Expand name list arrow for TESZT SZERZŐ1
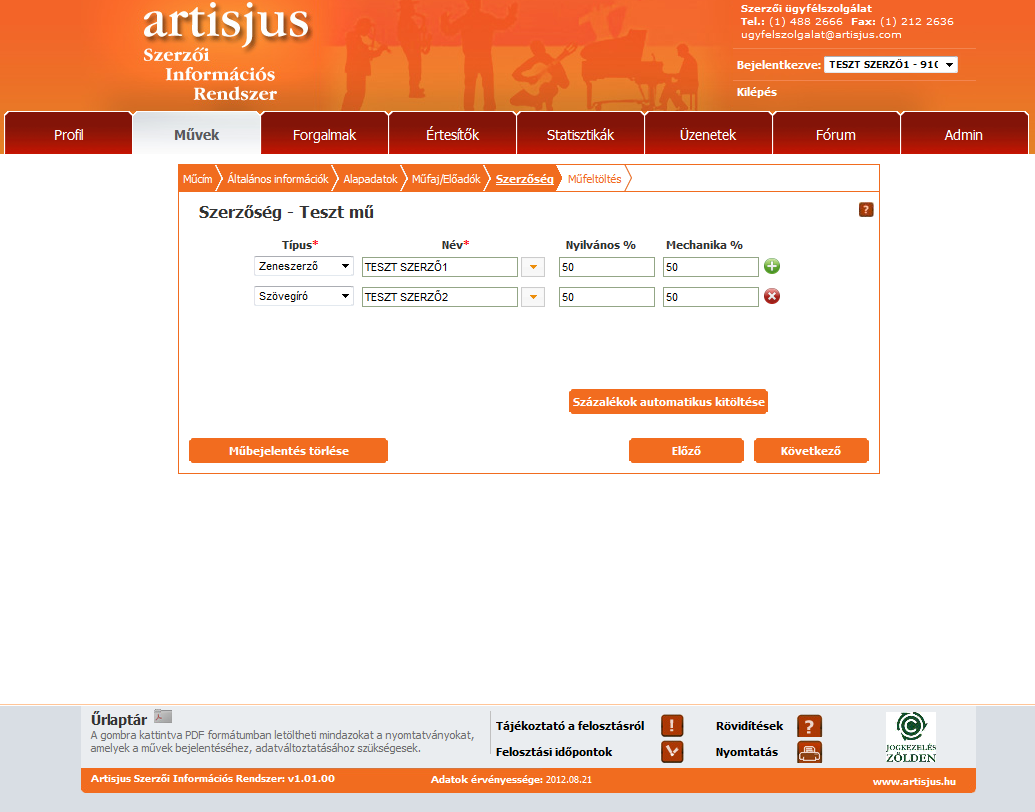Image resolution: width=1035 pixels, height=812 pixels. pos(533,267)
